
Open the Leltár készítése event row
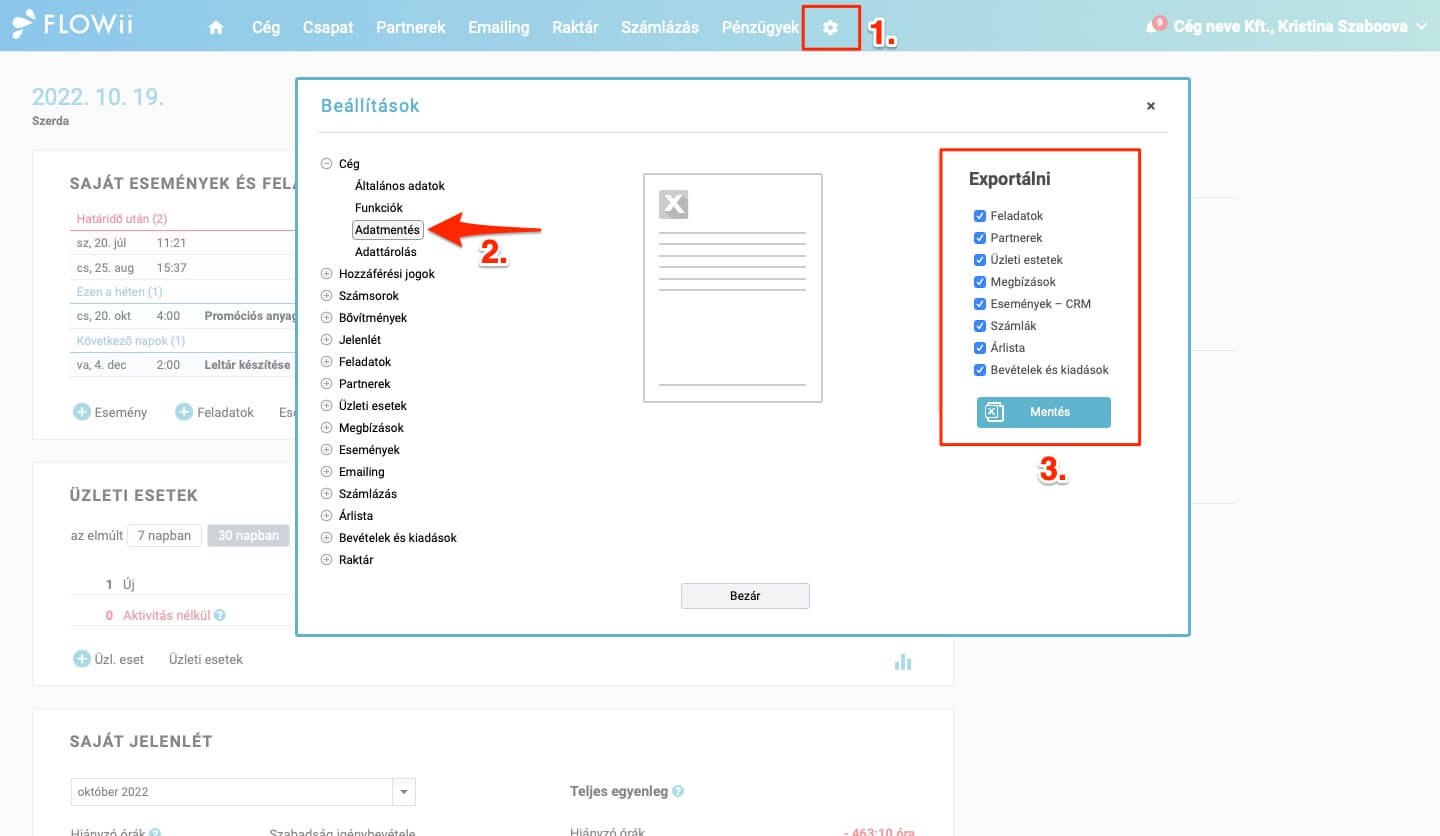tap(185, 365)
